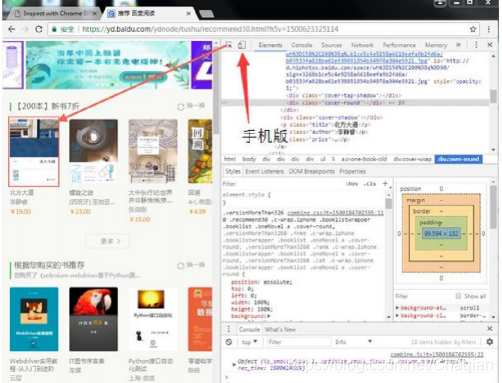Add new style rule plus icon

[x=385, y=183]
